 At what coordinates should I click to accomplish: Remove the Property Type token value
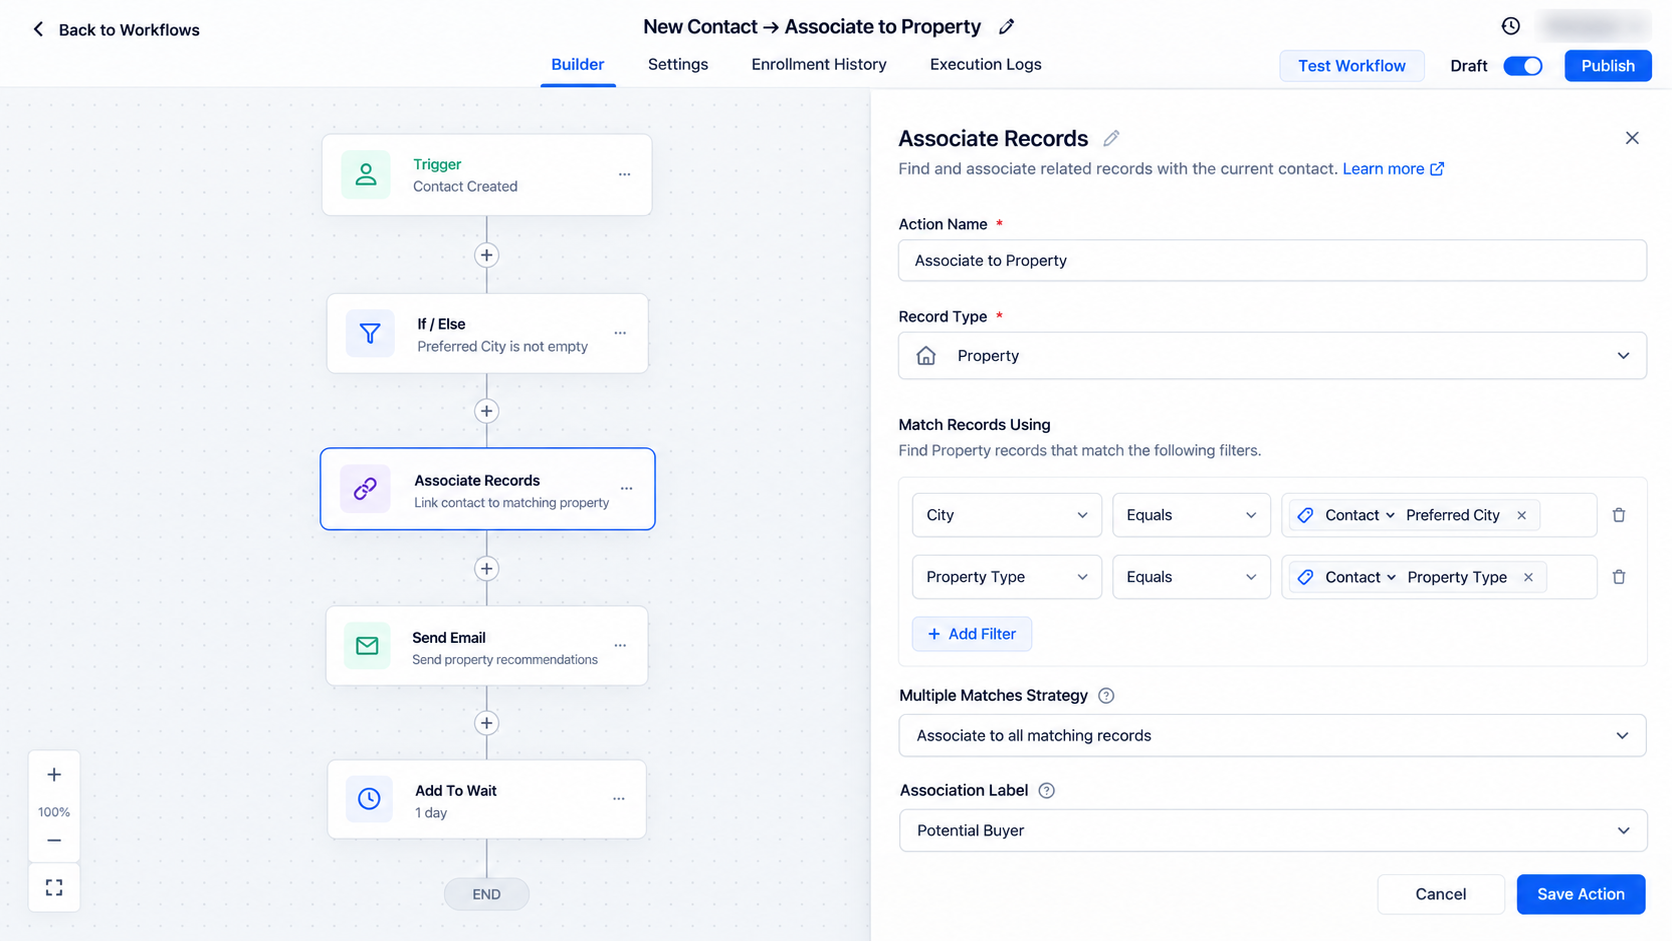point(1528,577)
